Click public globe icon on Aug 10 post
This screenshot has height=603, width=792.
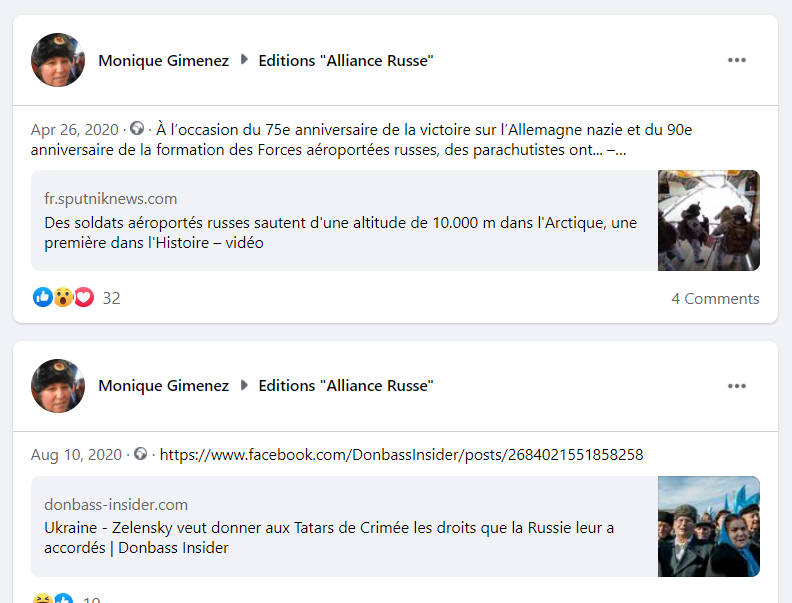click(140, 454)
